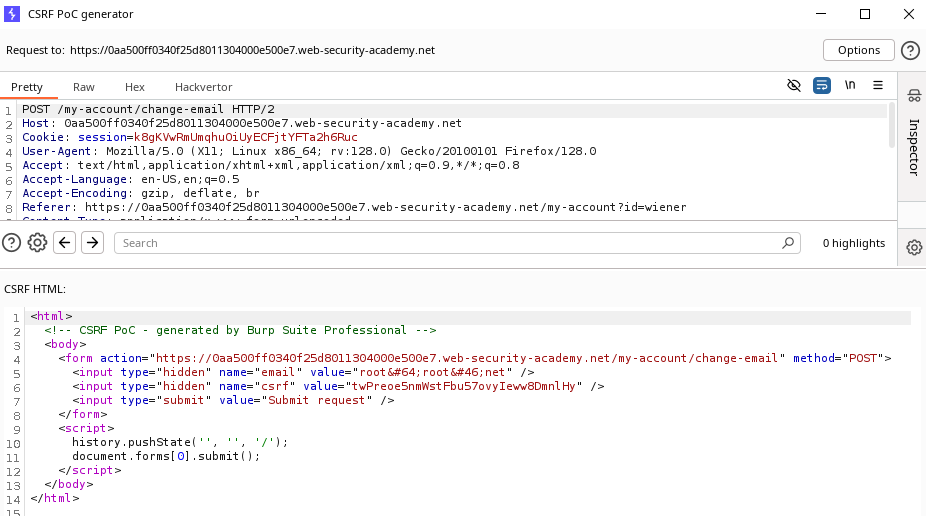Switch to the Hex tab
Screen dimensions: 926x516
point(135,87)
